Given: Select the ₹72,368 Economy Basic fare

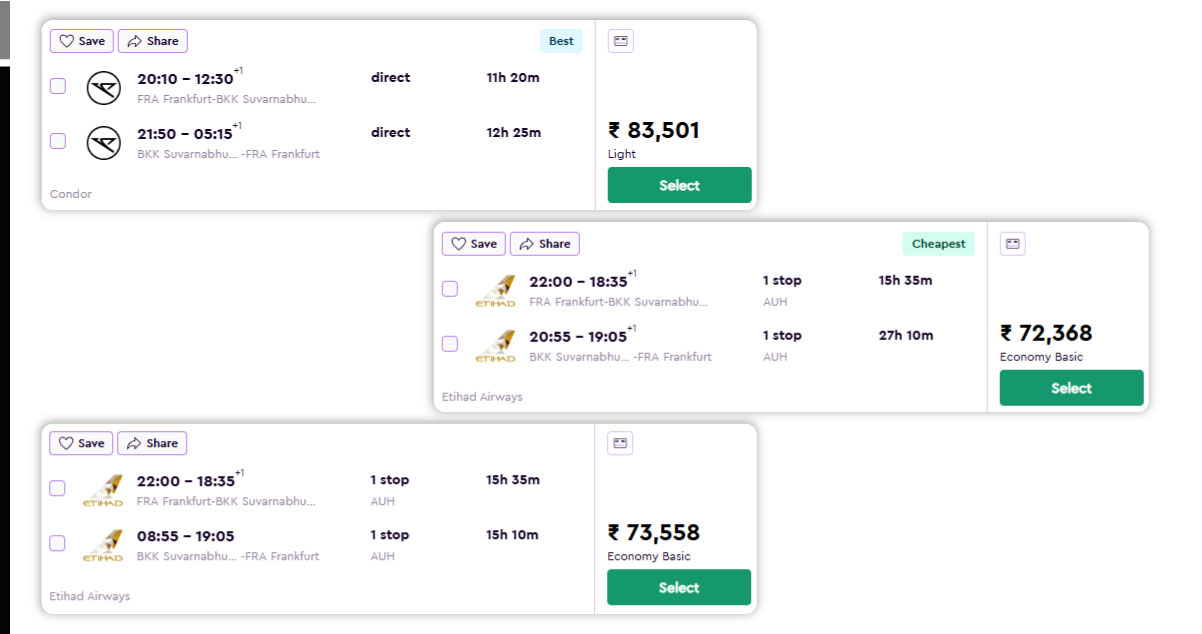Looking at the screenshot, I should pos(1071,388).
